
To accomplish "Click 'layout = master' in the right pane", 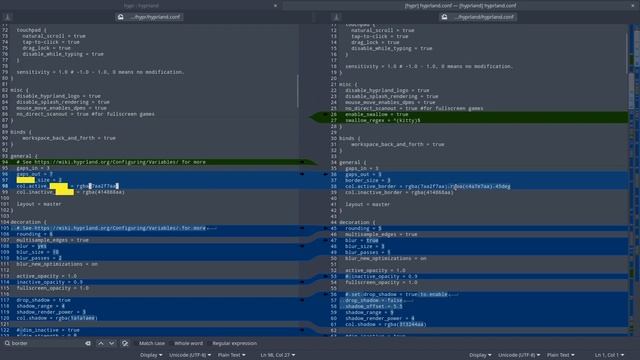I will (x=367, y=204).
